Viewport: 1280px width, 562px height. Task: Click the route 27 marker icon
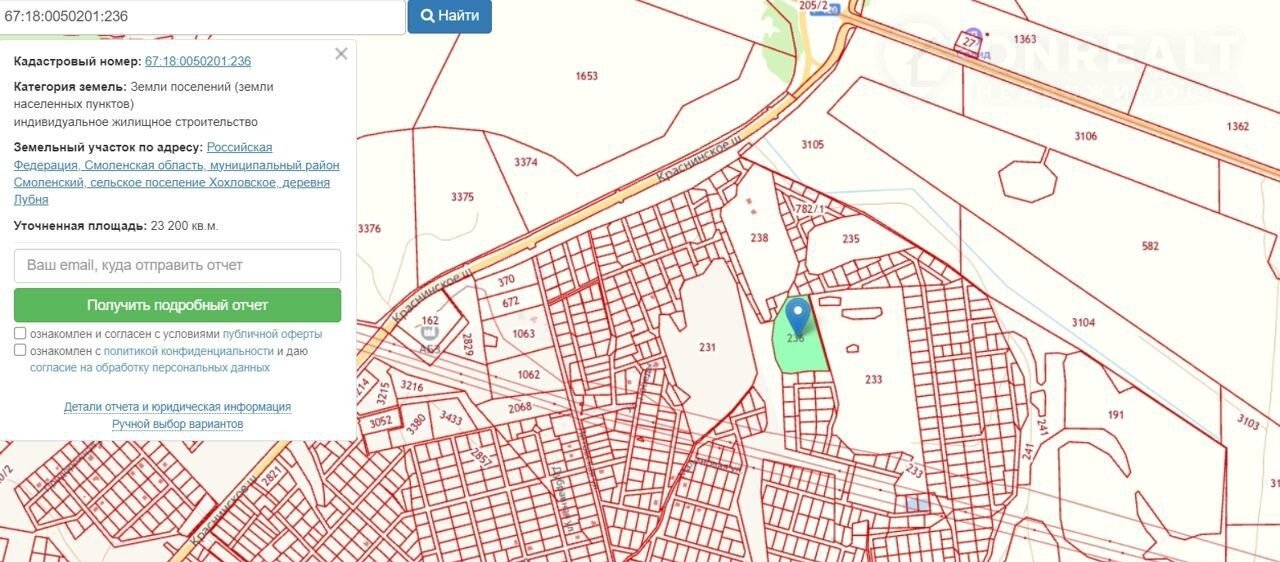(968, 41)
